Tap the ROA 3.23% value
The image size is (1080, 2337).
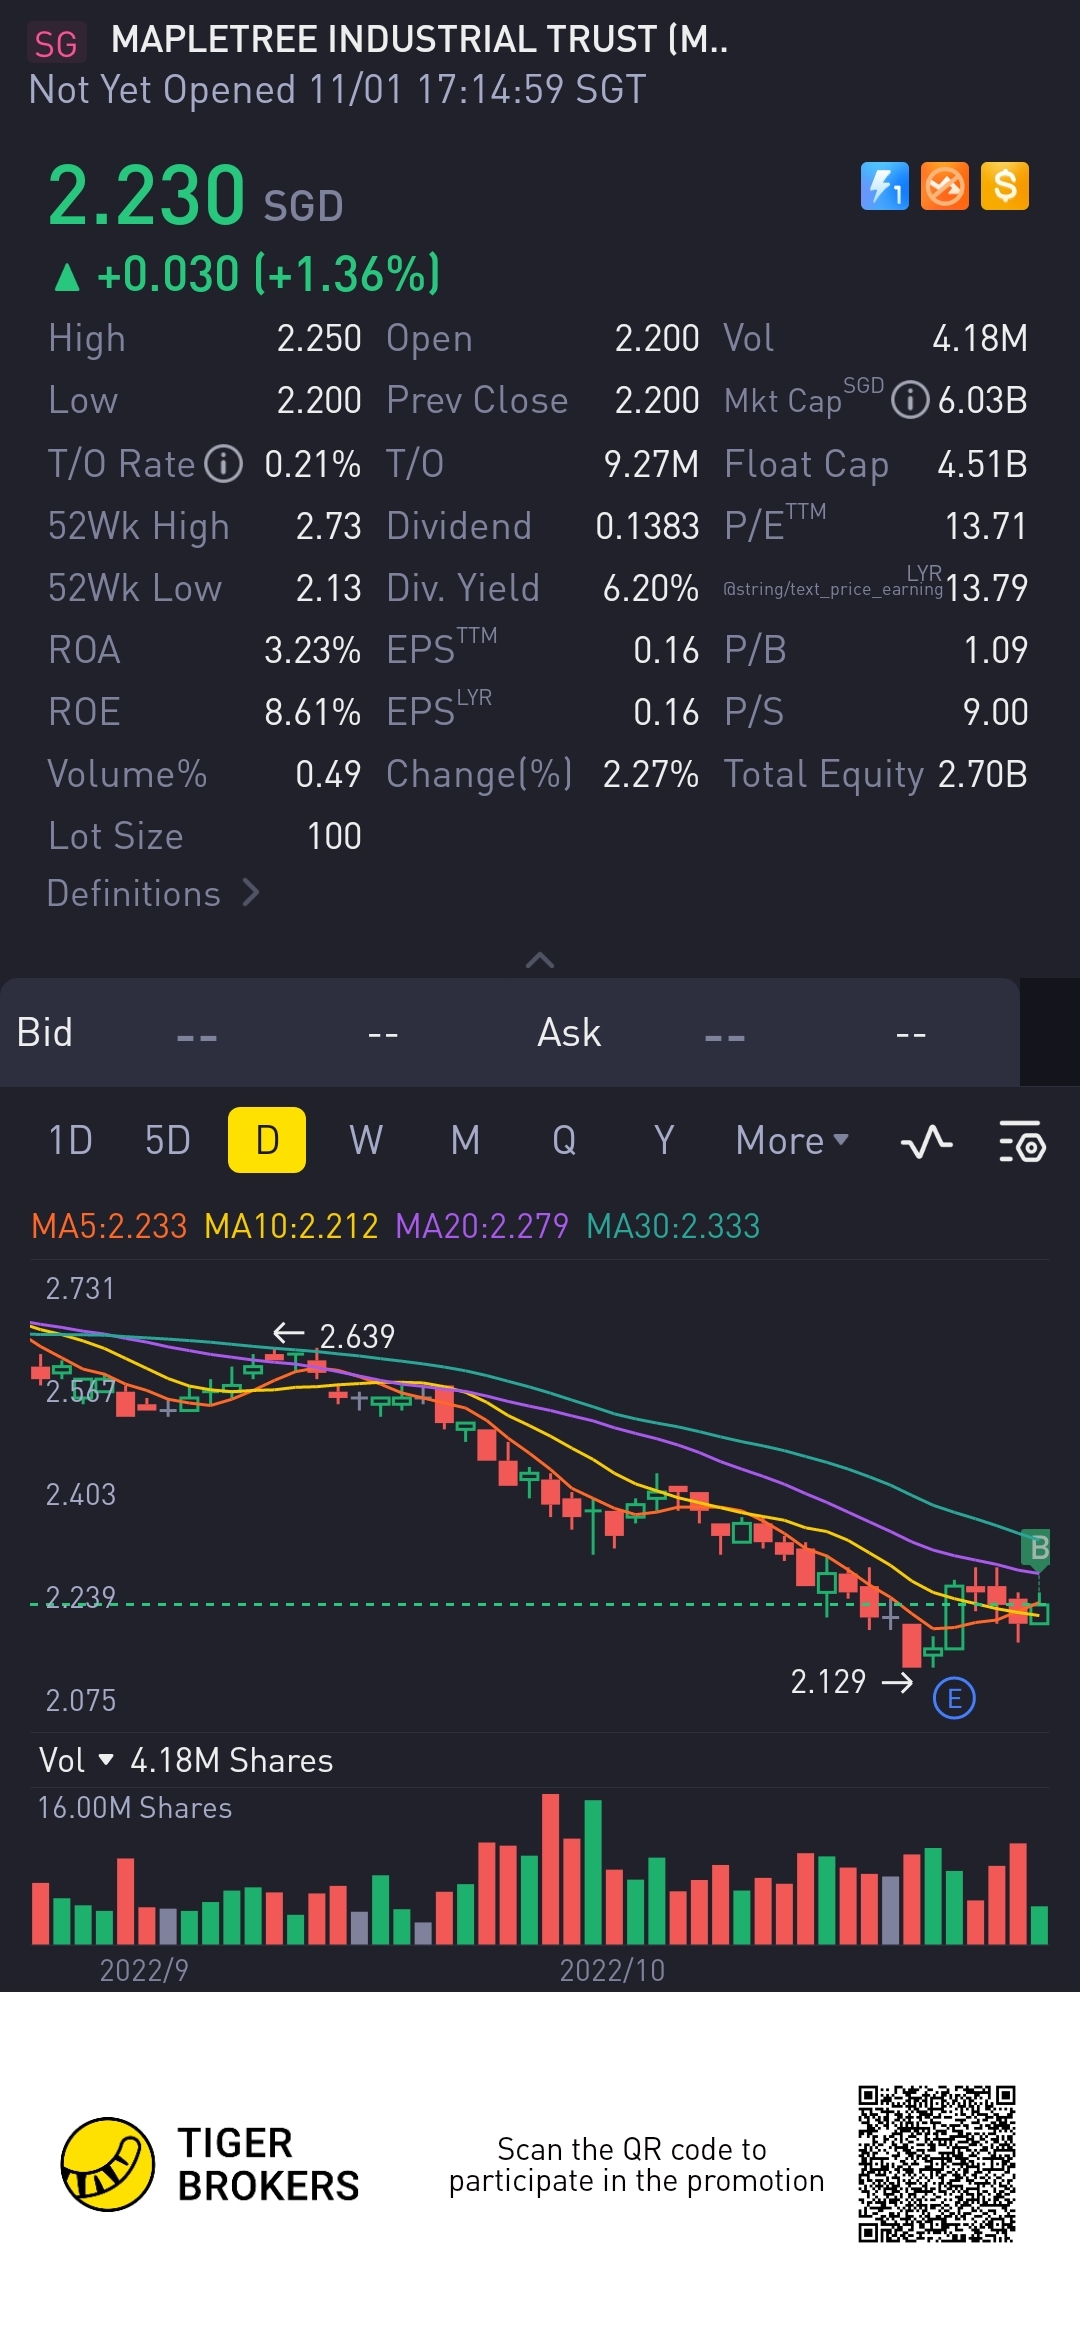(312, 650)
